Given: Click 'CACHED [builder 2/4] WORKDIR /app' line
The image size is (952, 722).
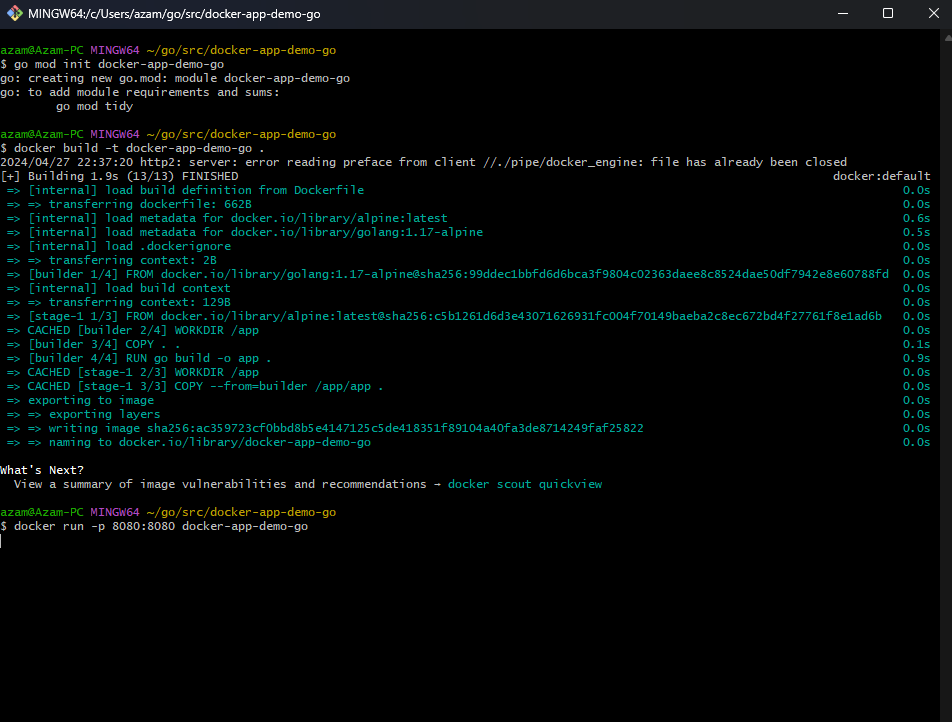Looking at the screenshot, I should [133, 330].
